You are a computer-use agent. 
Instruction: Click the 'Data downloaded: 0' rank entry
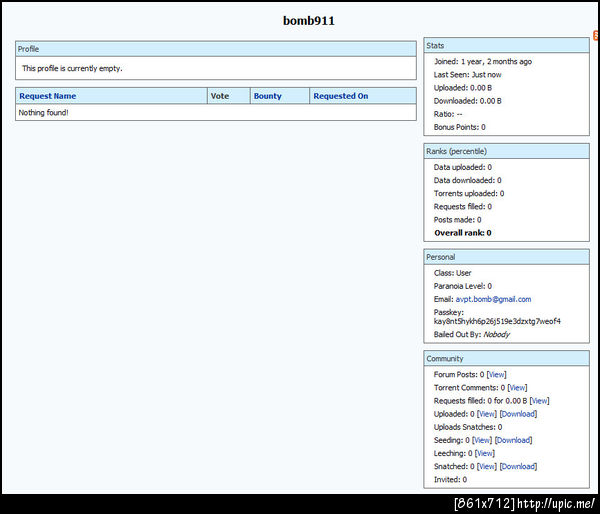coord(467,180)
